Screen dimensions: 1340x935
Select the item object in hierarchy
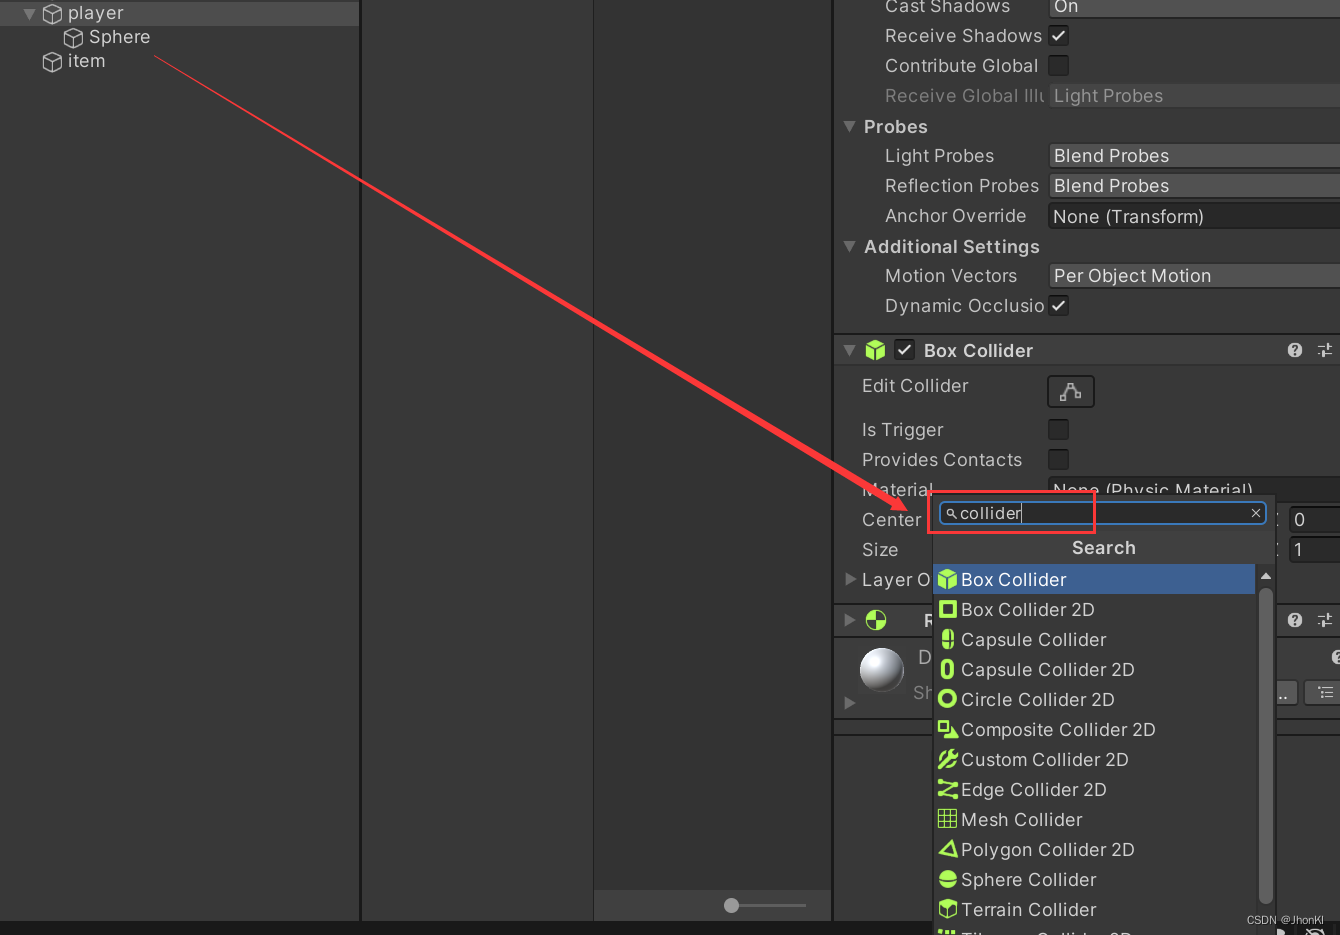coord(86,61)
